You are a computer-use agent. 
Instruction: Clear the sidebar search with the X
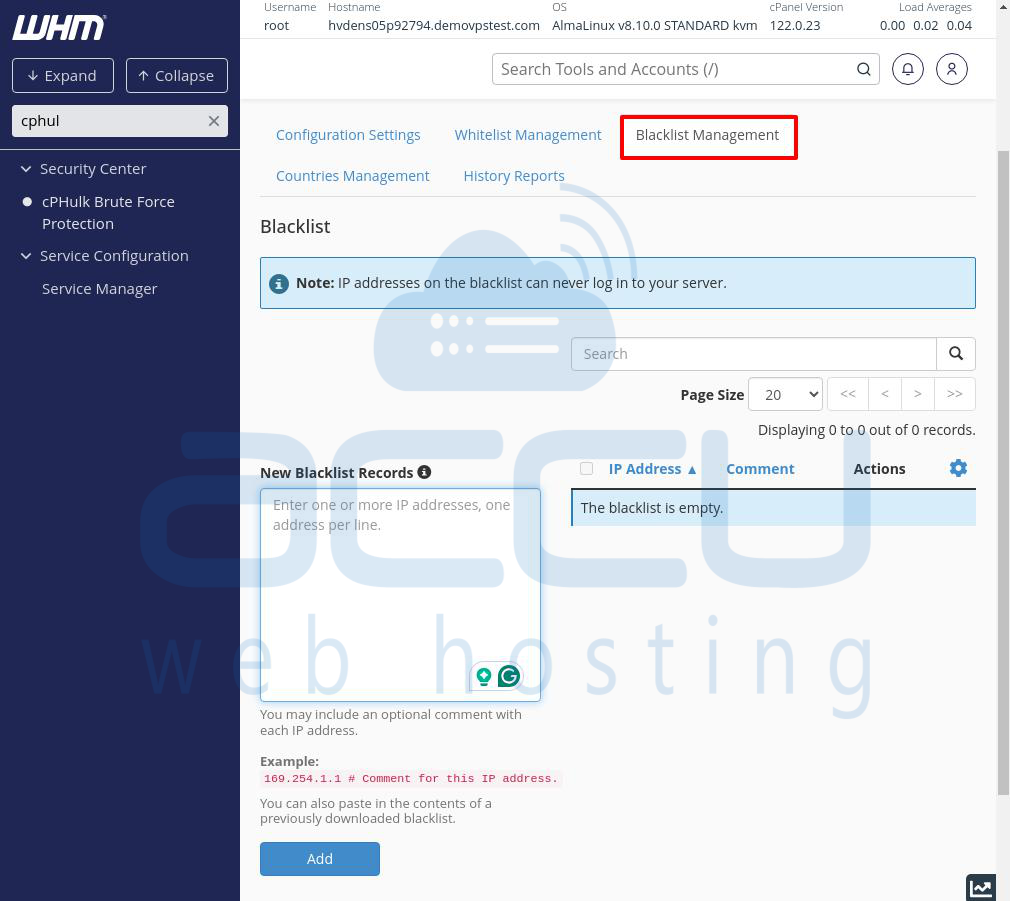(x=214, y=121)
